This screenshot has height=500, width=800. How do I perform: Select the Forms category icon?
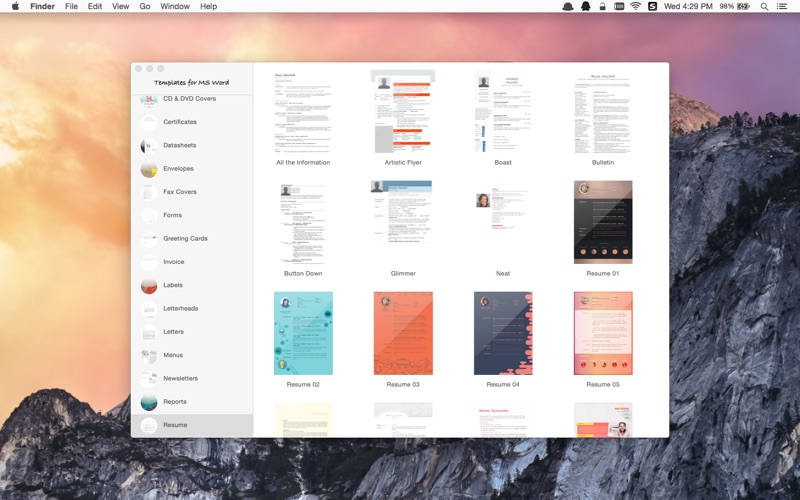tap(149, 216)
